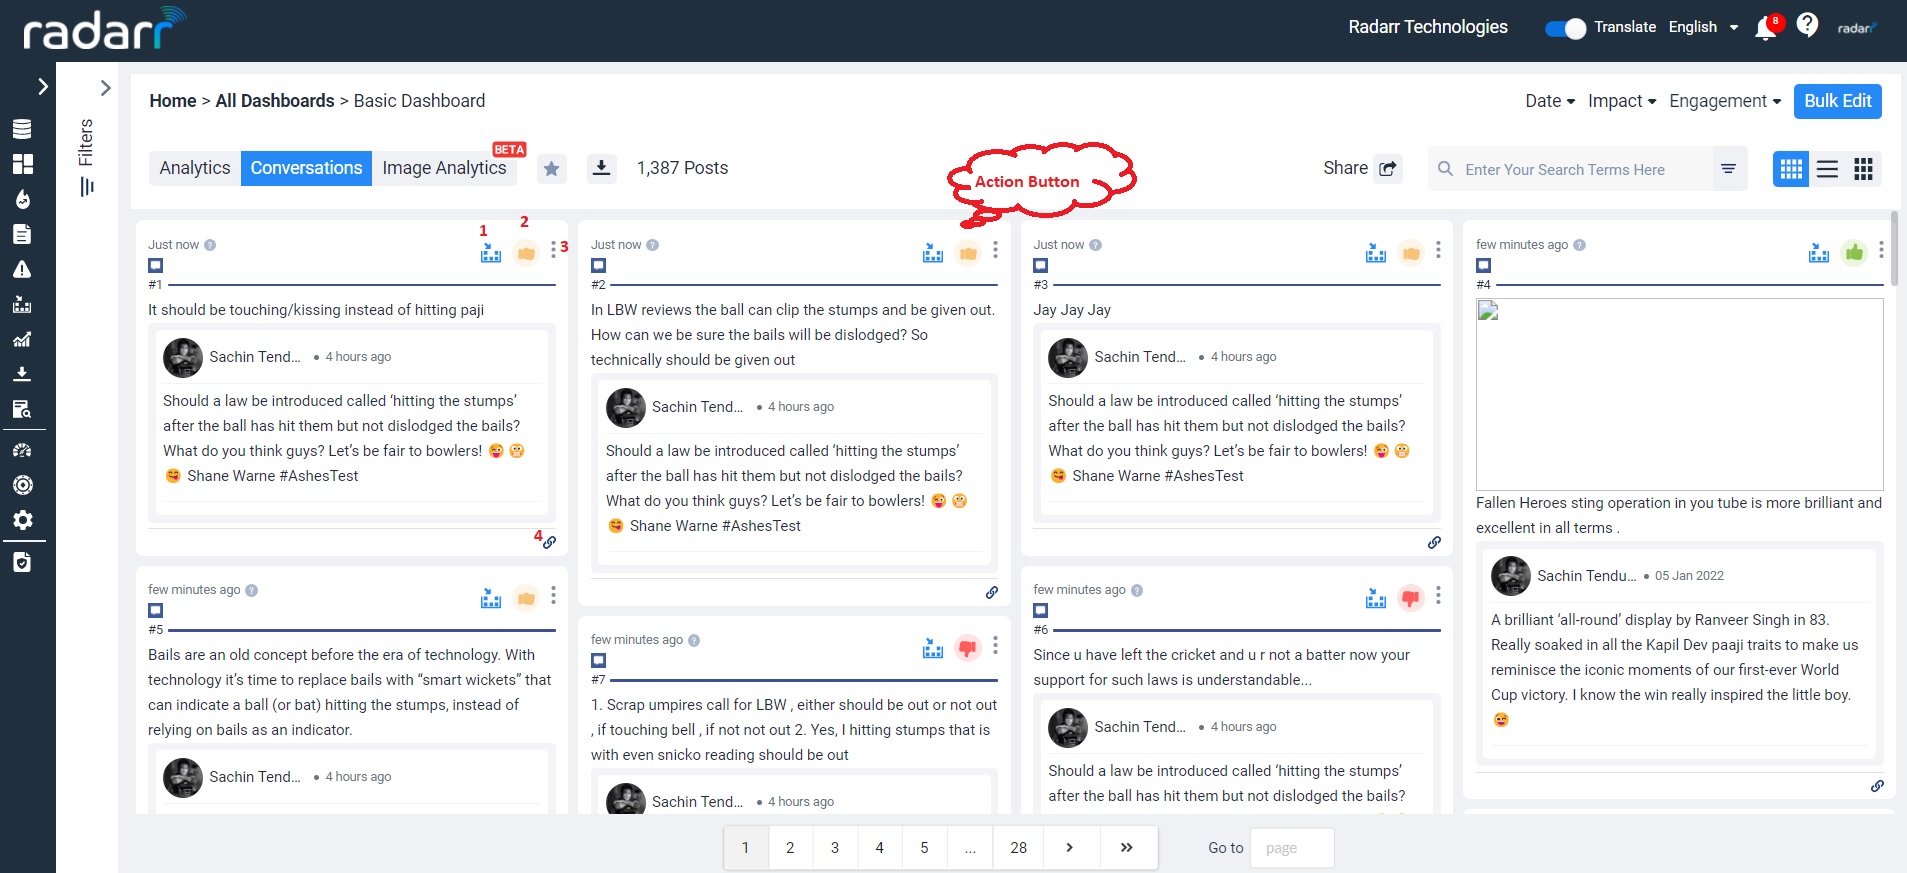Open the Impact sort dropdown
The width and height of the screenshot is (1907, 873).
[1622, 101]
